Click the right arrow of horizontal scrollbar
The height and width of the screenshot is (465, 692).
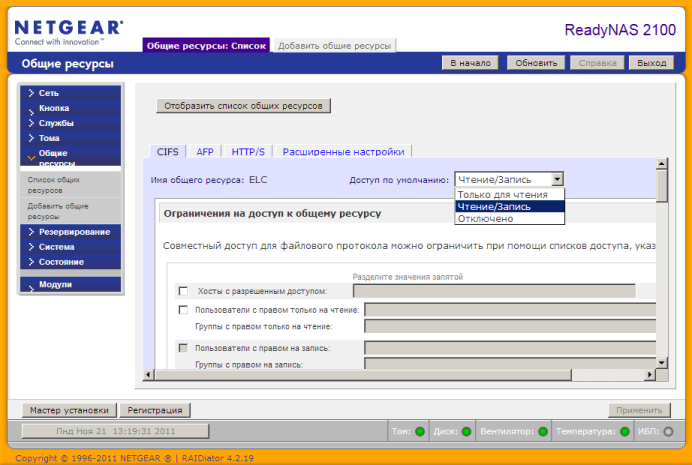point(650,375)
